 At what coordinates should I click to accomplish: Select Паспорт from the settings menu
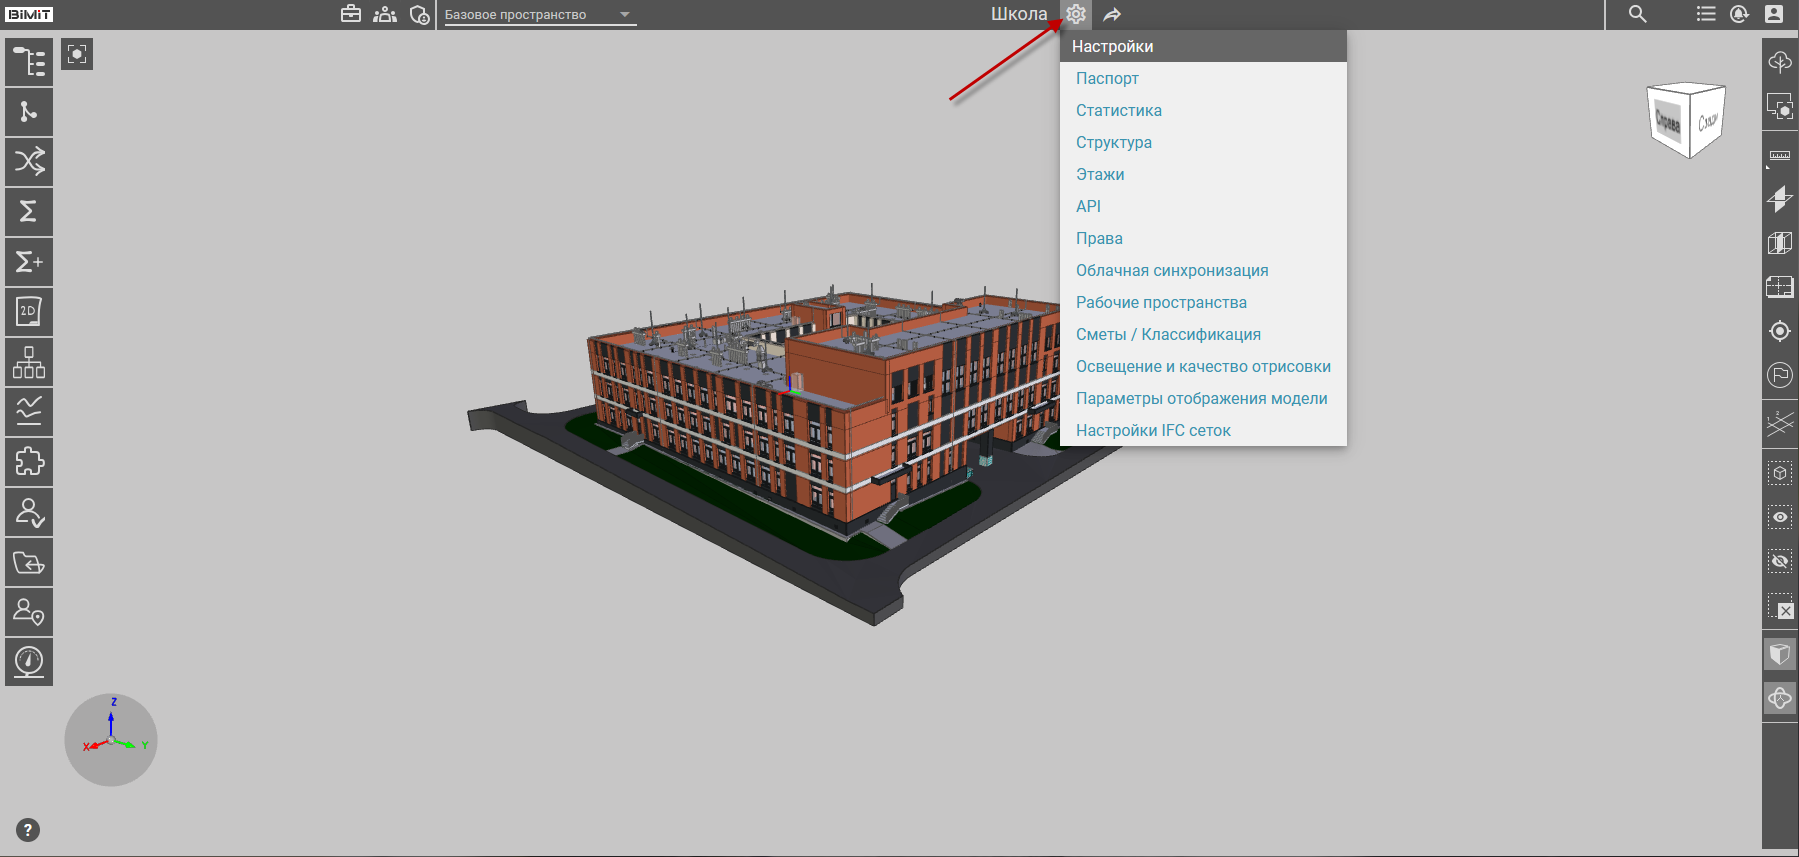(1107, 78)
